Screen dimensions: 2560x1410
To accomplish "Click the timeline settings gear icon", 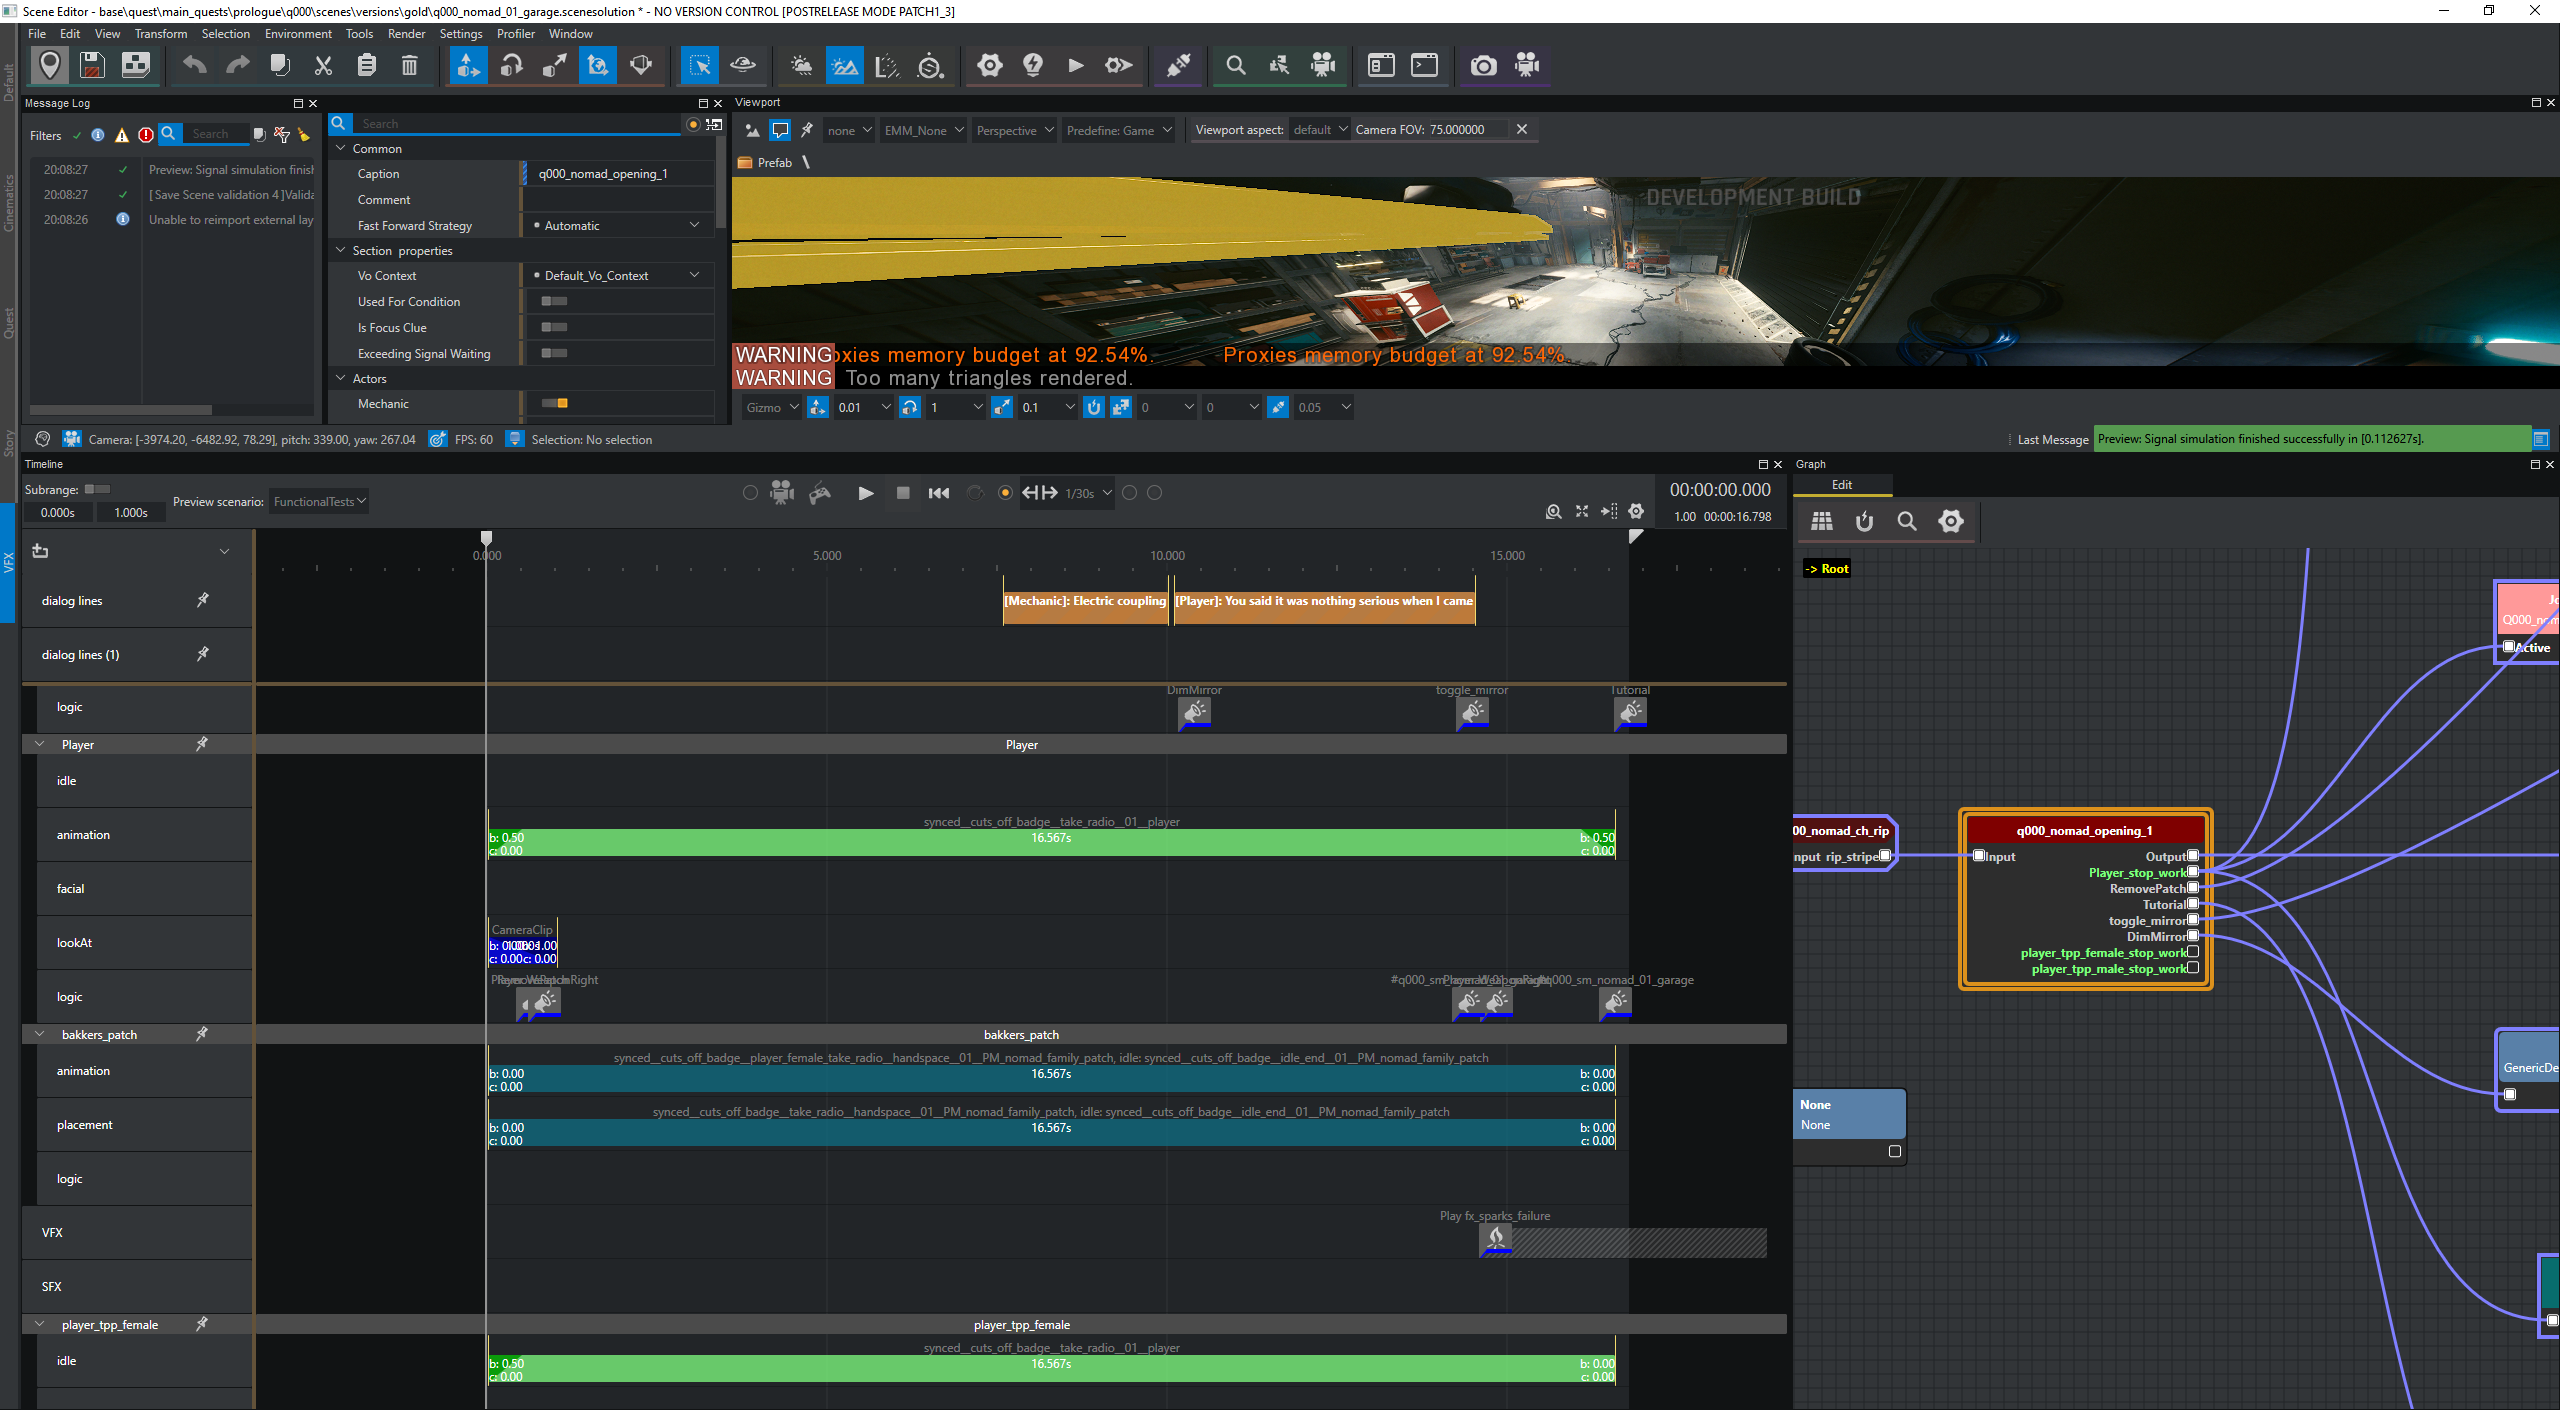I will pos(1636,511).
